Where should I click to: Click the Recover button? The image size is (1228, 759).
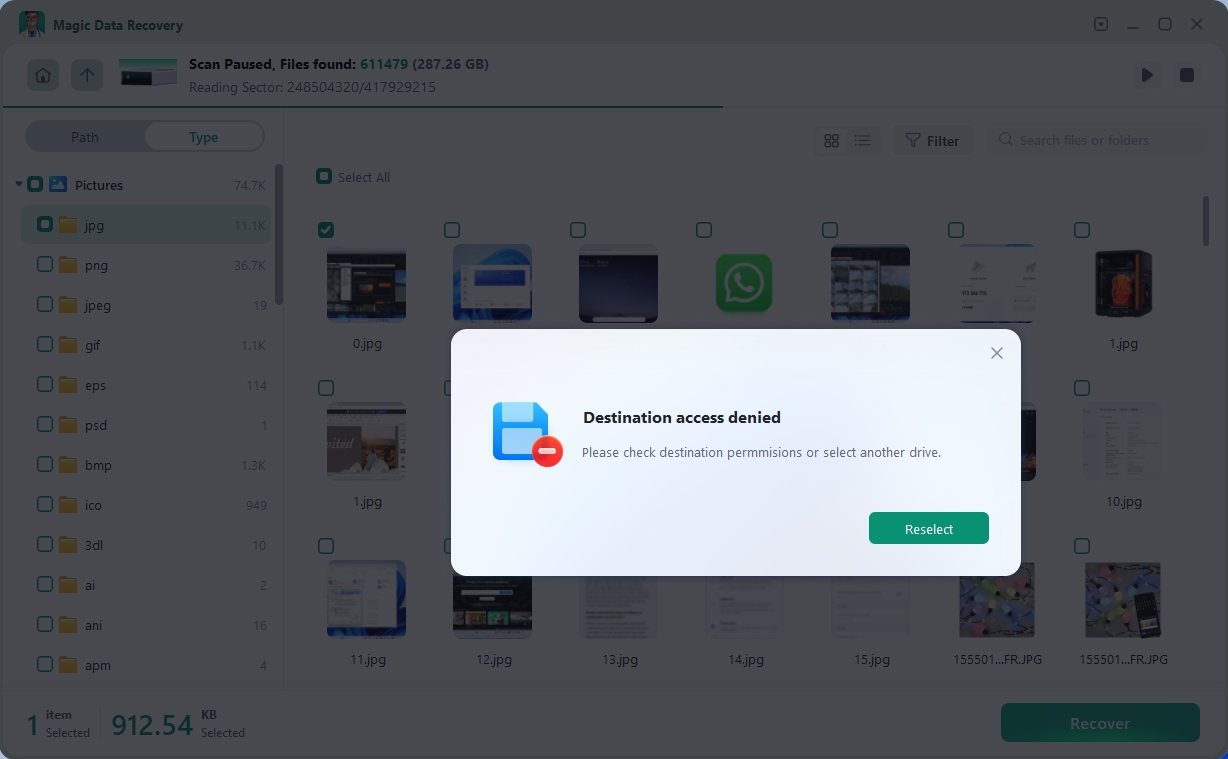1099,723
